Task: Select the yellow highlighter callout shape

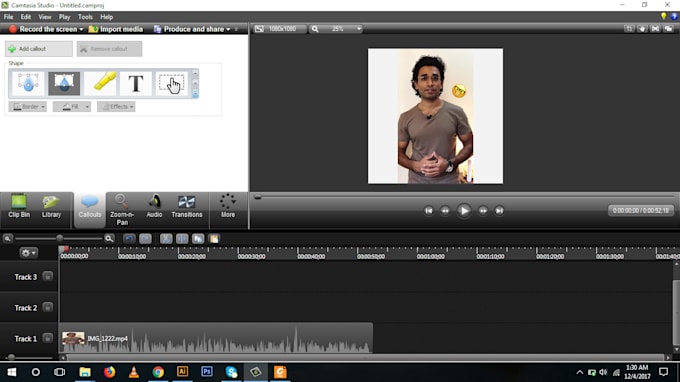Action: click(x=100, y=83)
